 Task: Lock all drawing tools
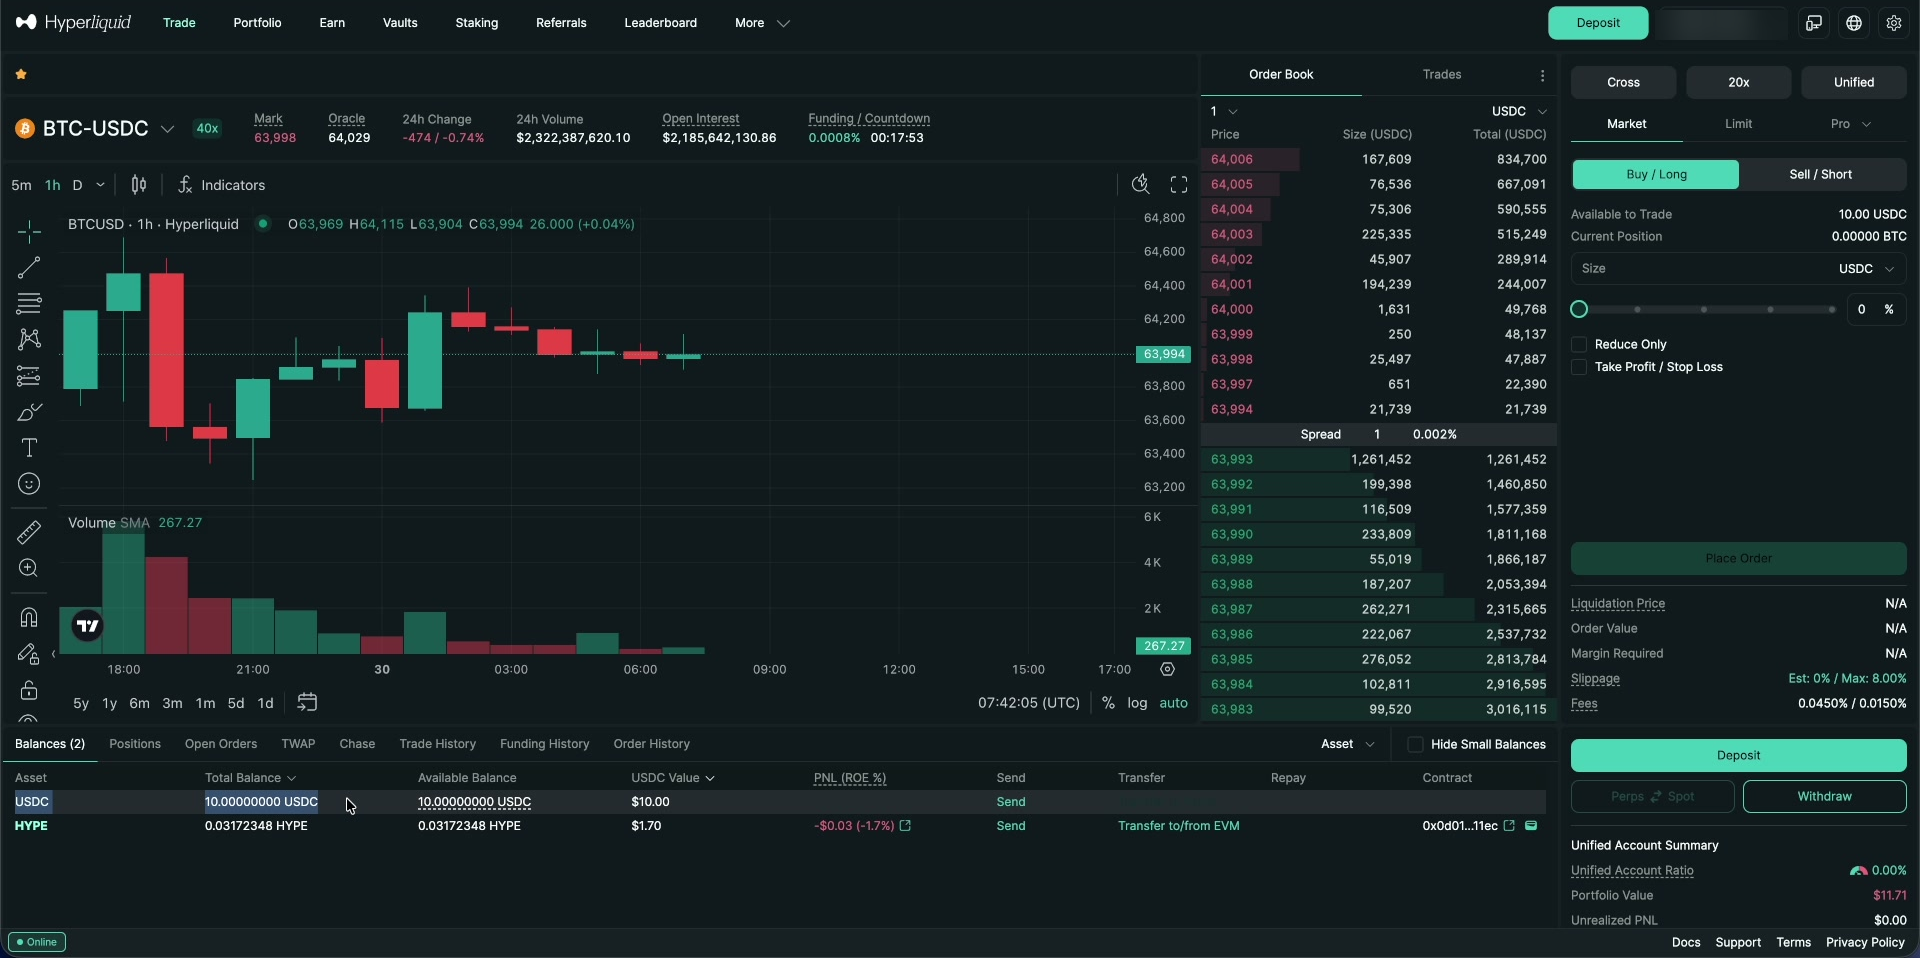(x=29, y=690)
